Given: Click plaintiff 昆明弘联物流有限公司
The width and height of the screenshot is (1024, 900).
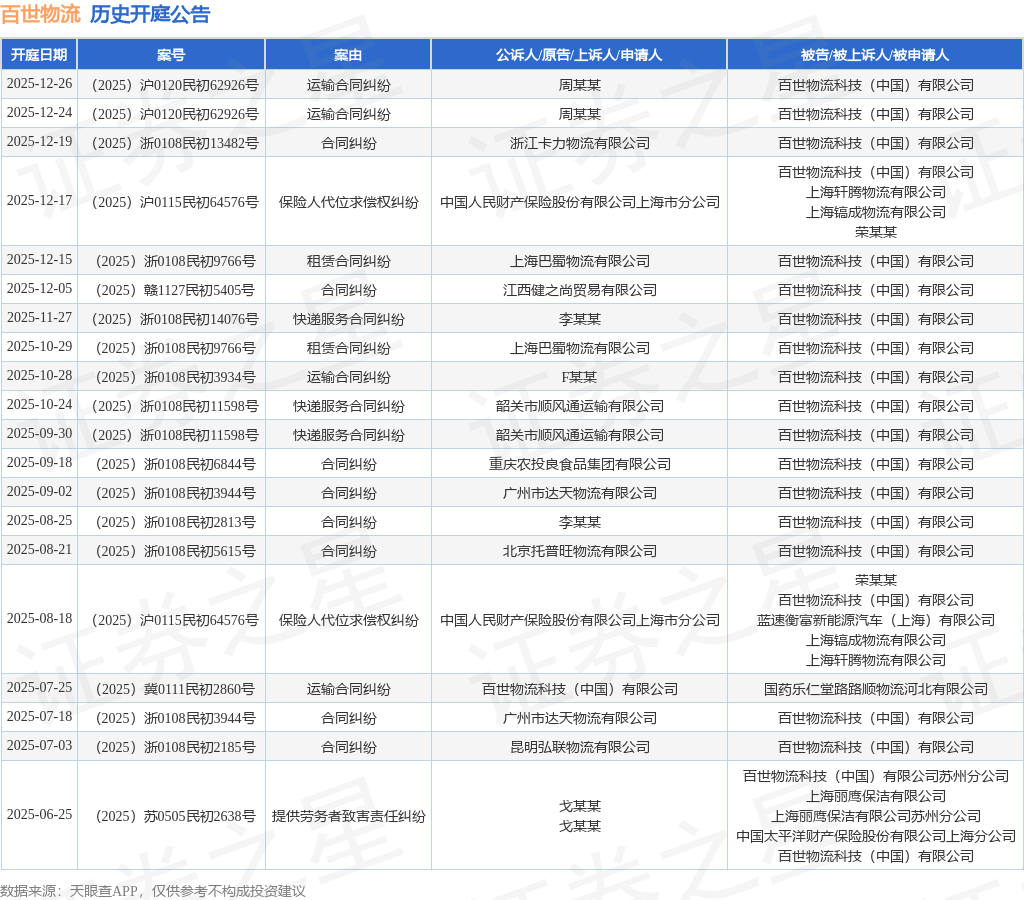Looking at the screenshot, I should (x=579, y=747).
